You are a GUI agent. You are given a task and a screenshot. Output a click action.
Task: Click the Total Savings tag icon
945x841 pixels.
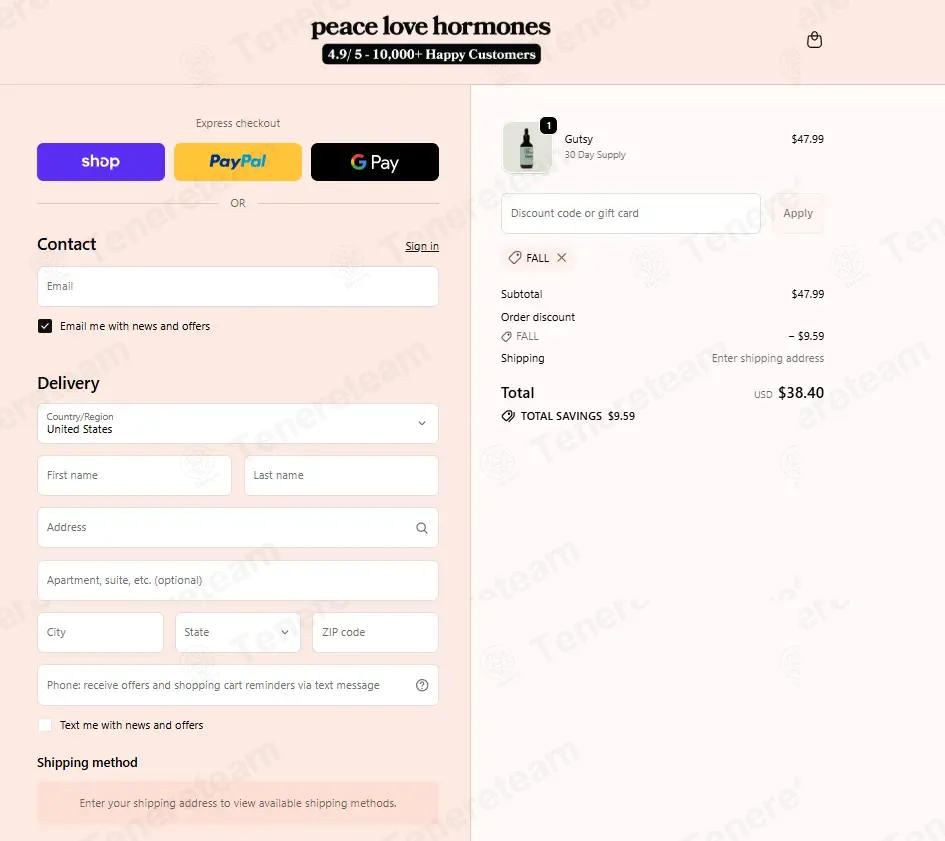coord(508,416)
